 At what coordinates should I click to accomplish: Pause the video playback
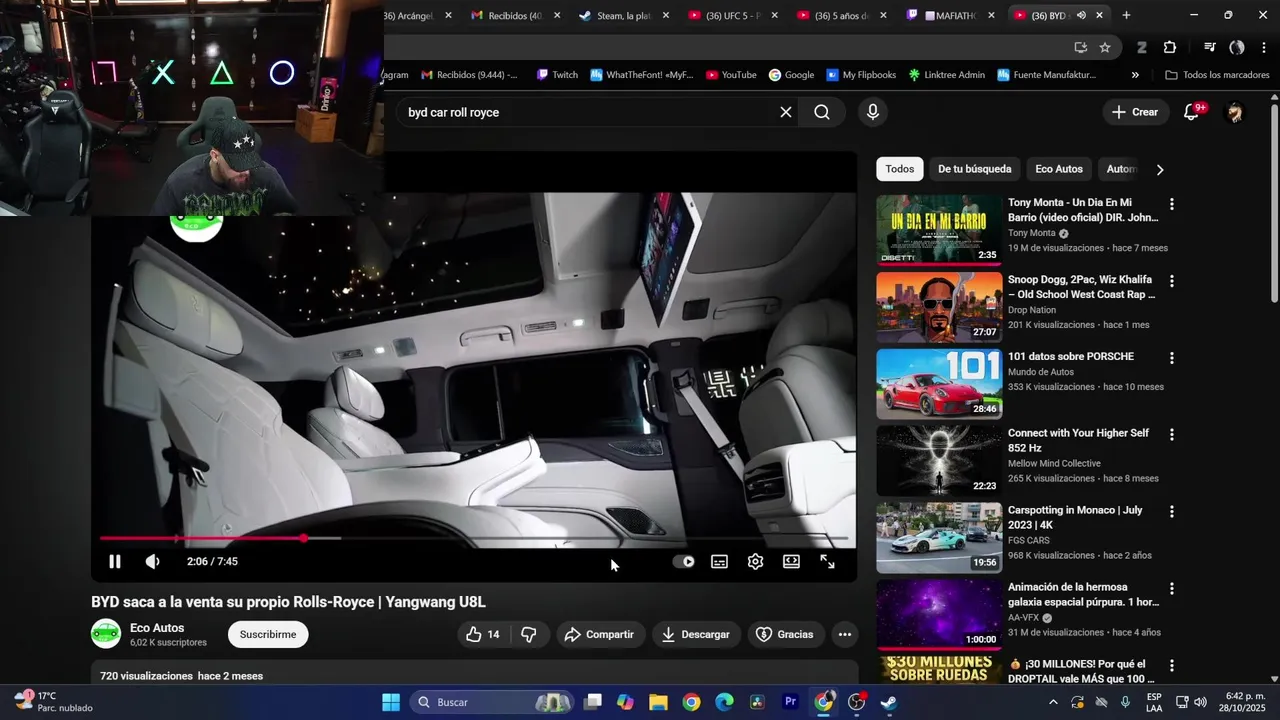115,562
